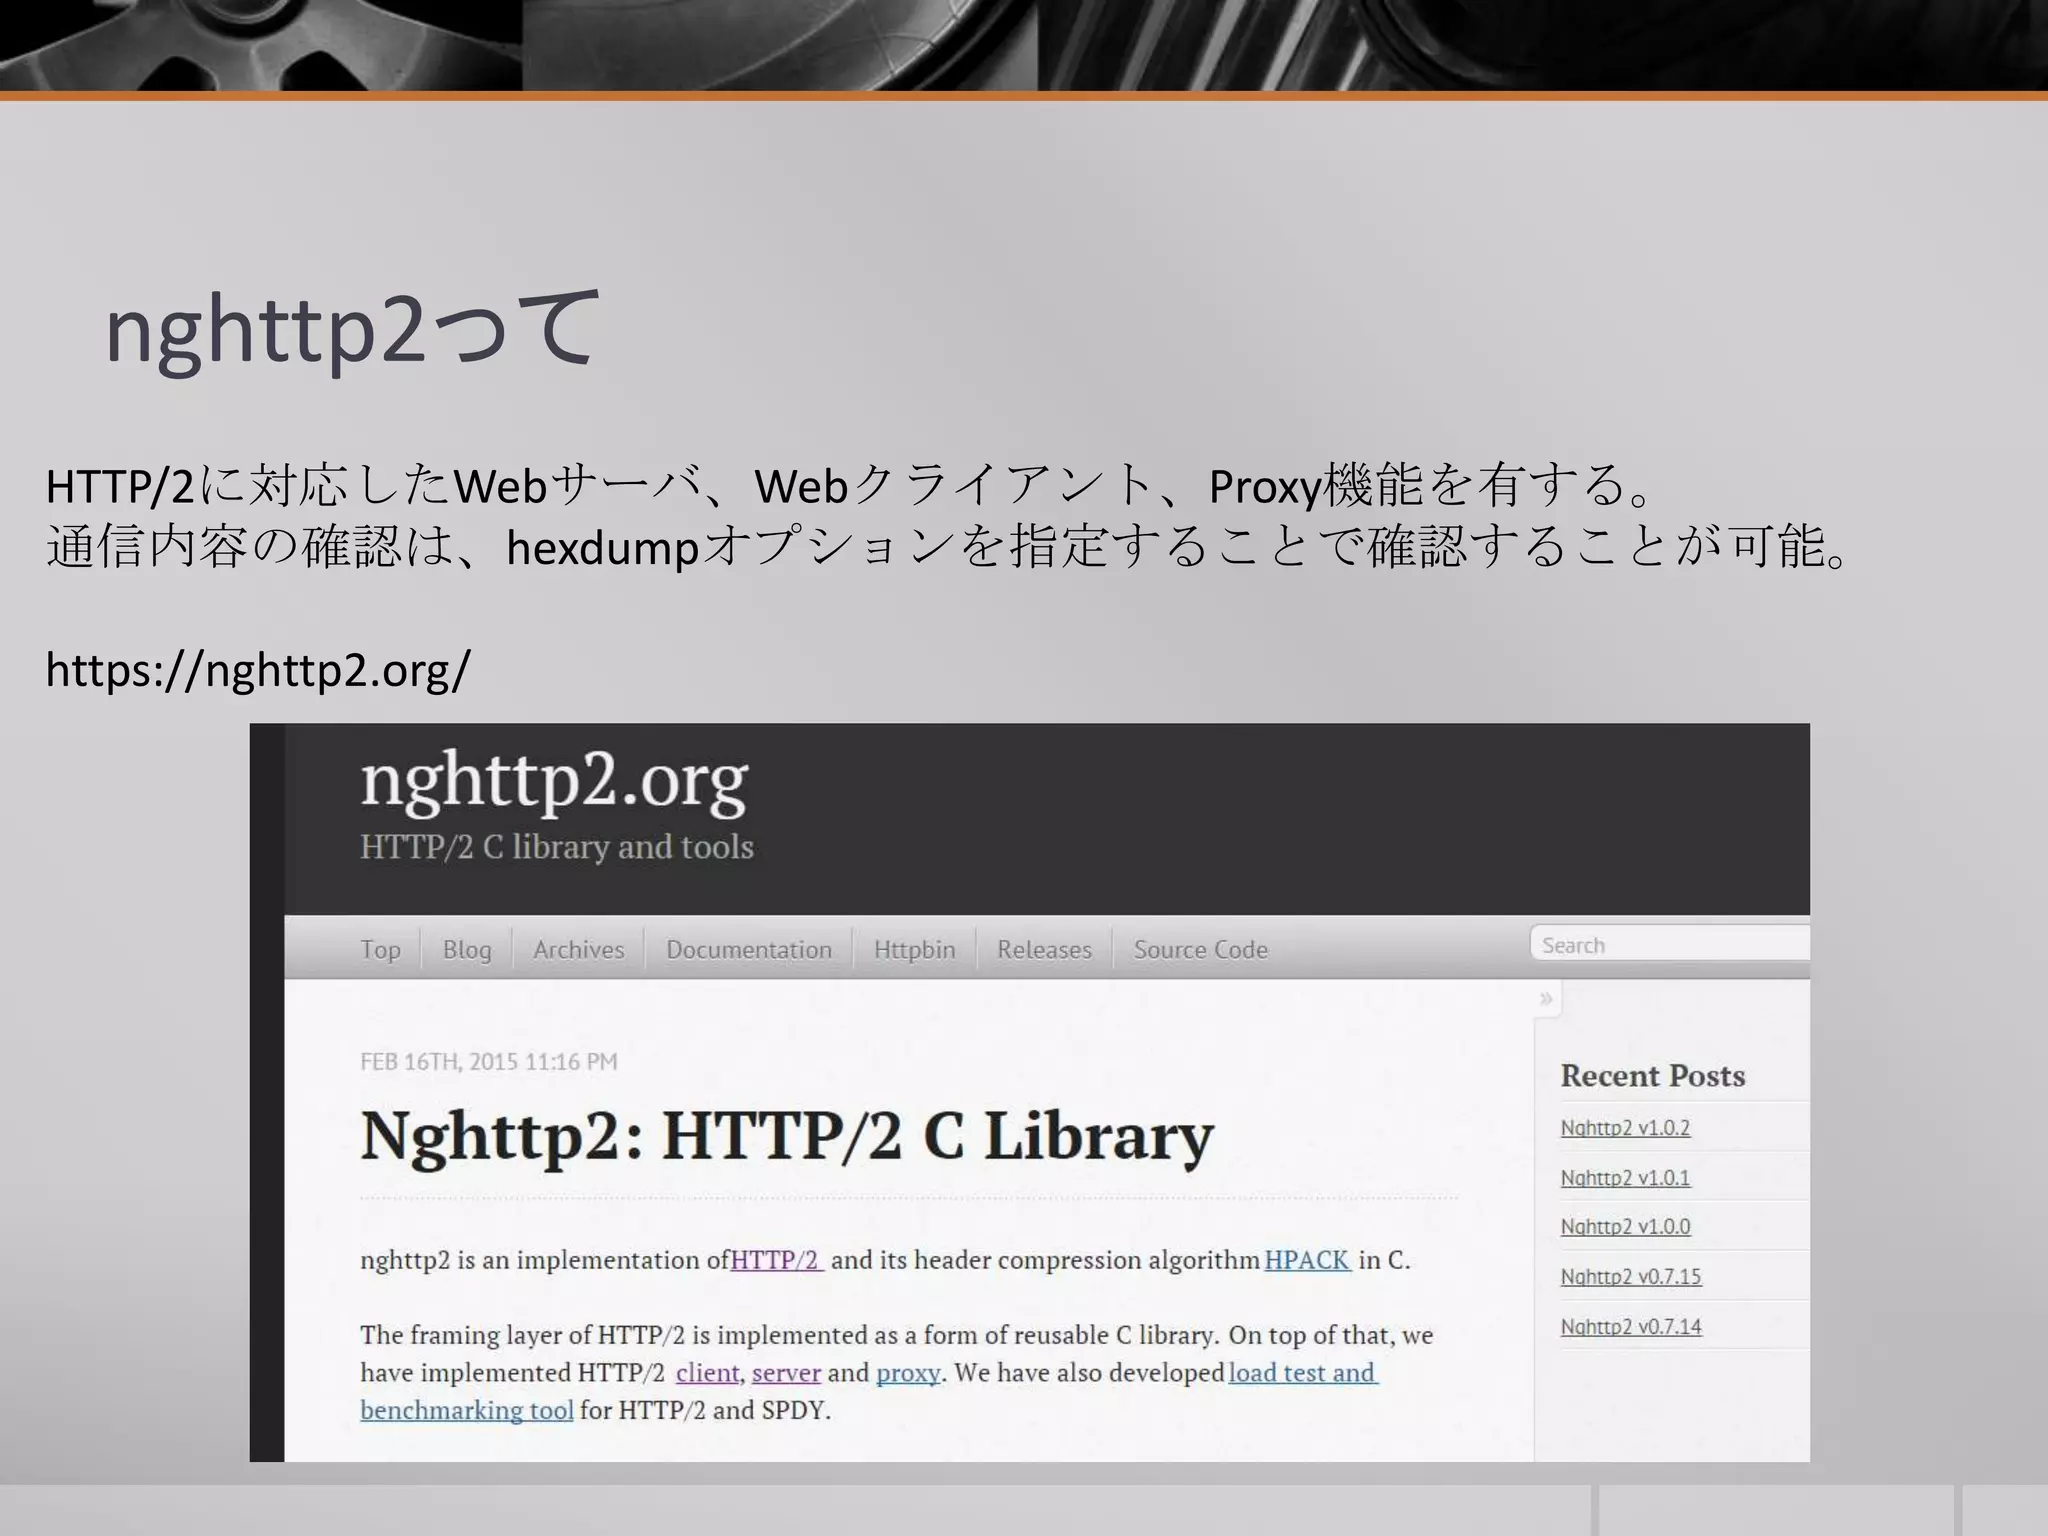Open the client link

pyautogui.click(x=707, y=1373)
